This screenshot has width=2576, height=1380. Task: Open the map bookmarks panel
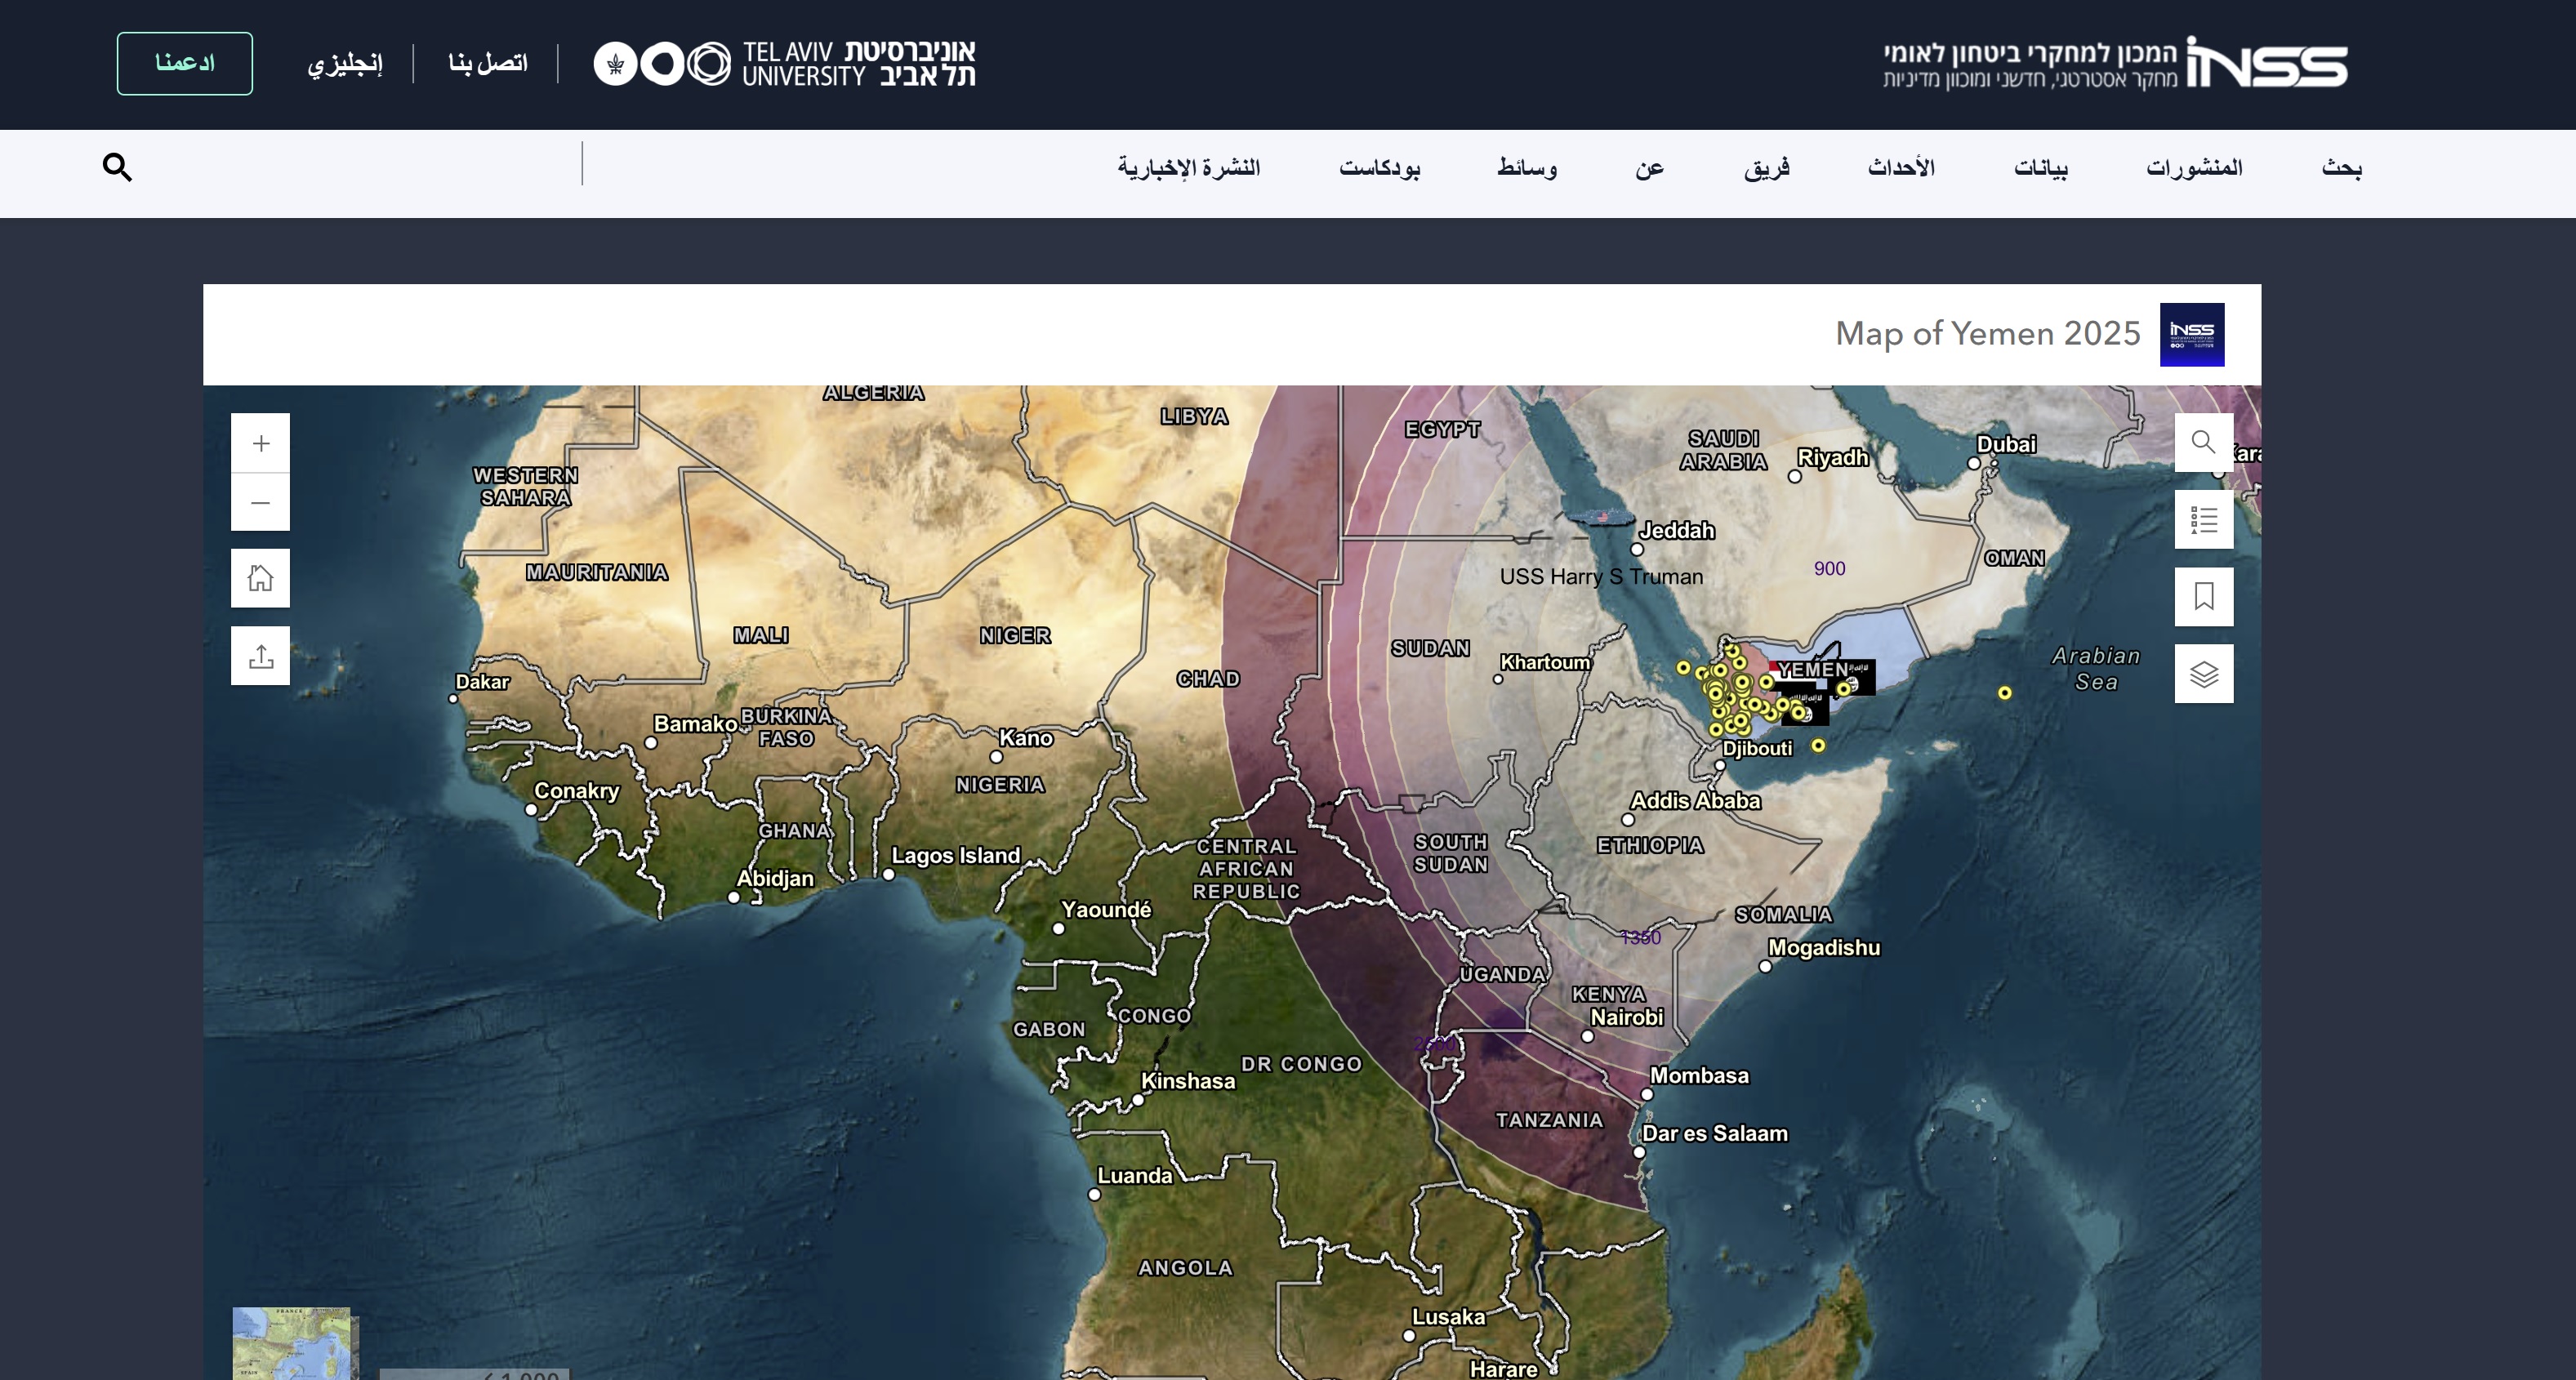[x=2203, y=597]
